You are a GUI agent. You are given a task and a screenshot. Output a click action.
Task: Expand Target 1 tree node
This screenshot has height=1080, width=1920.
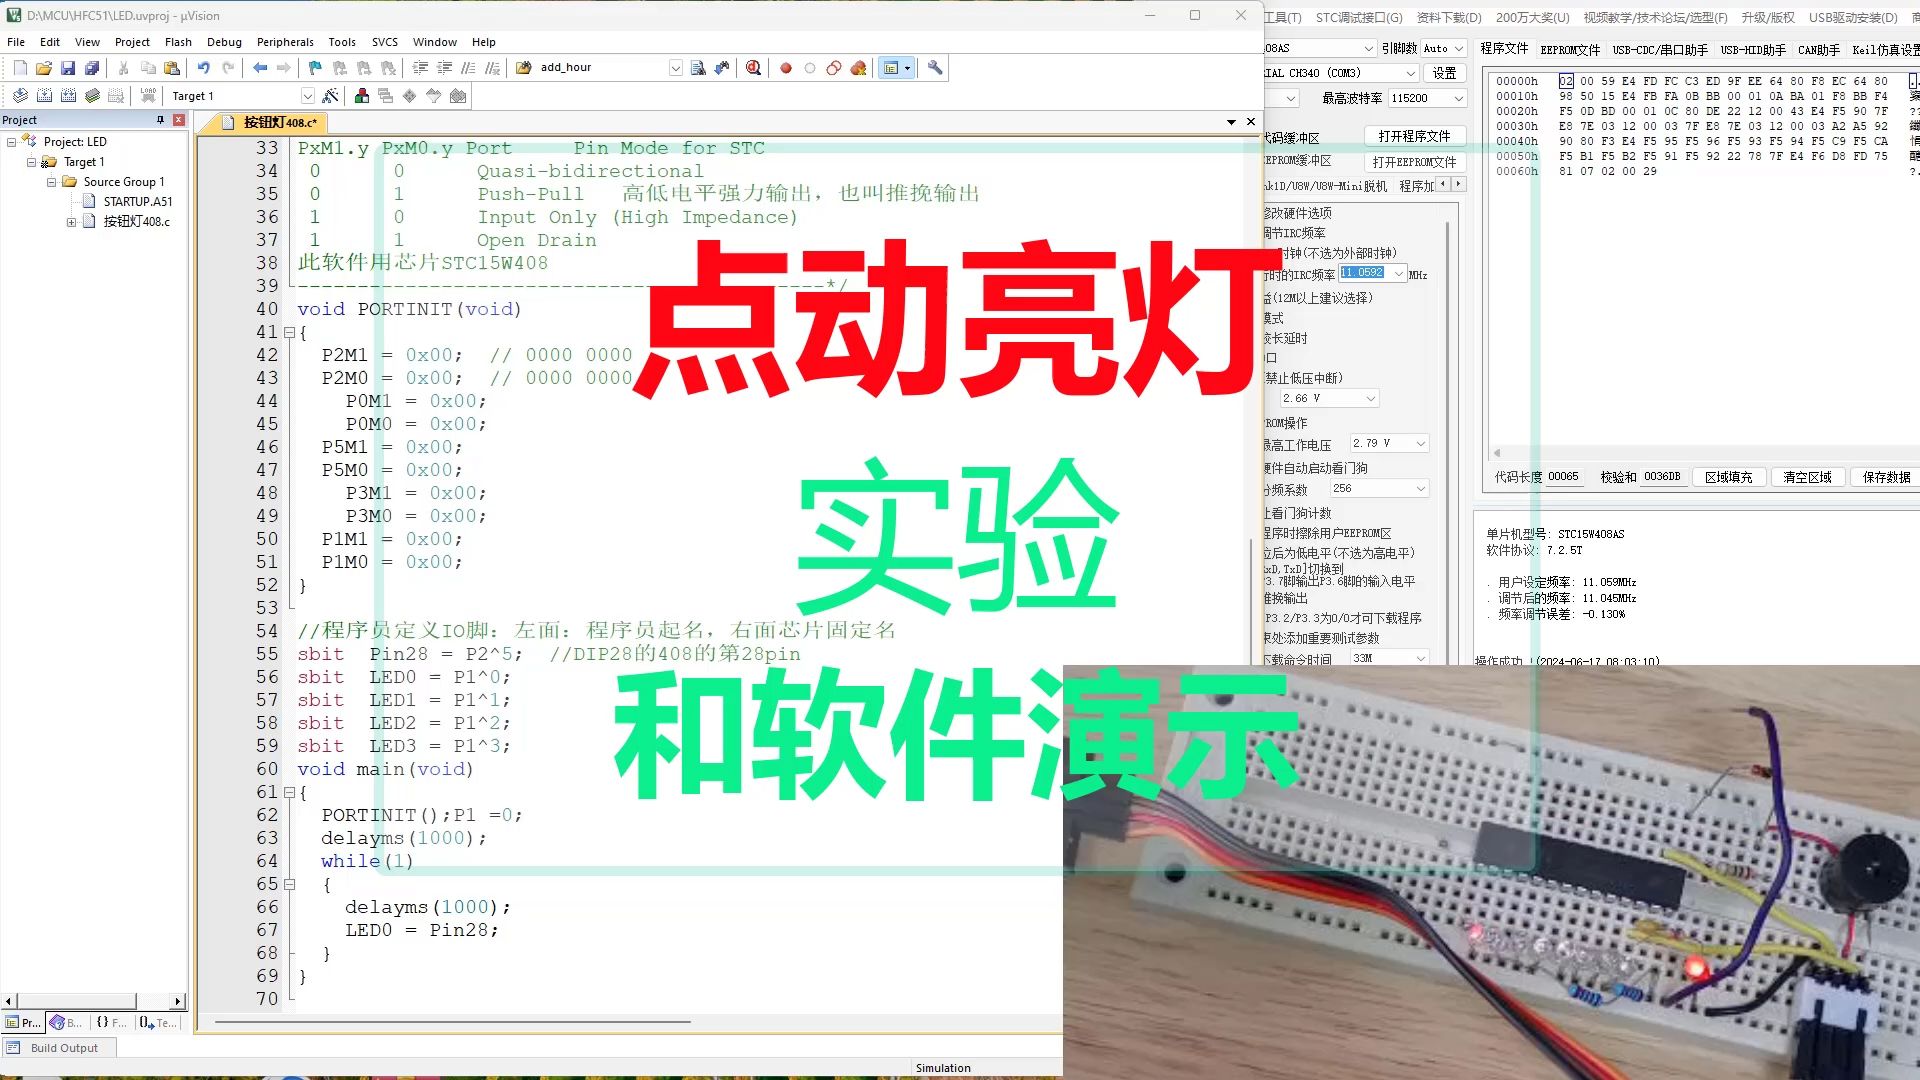32,161
